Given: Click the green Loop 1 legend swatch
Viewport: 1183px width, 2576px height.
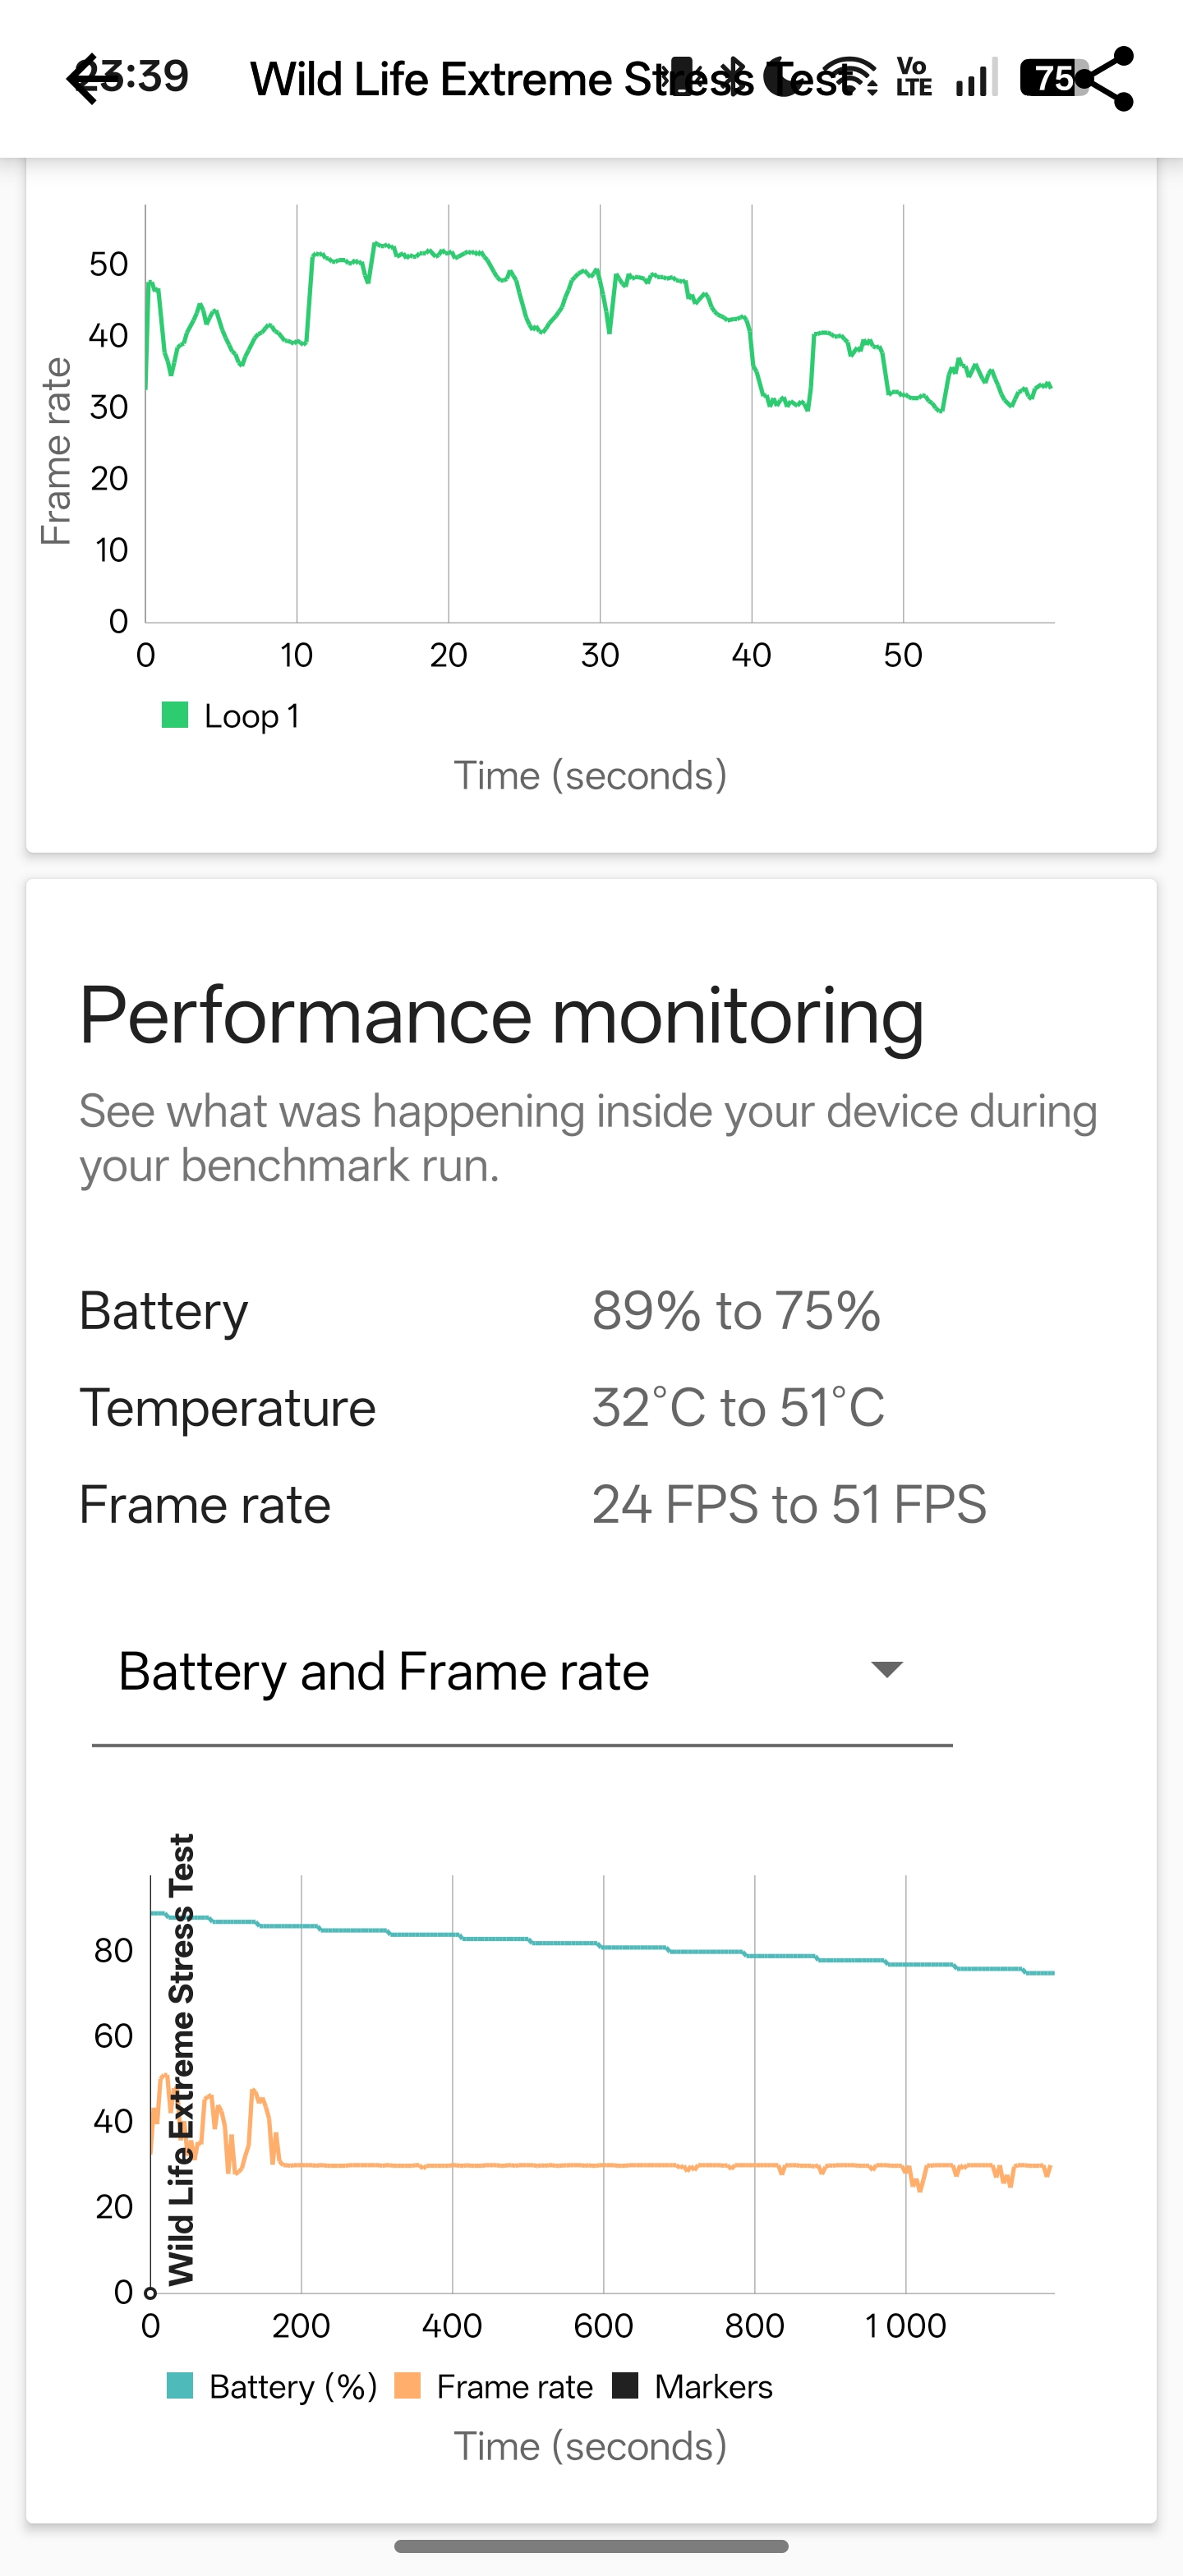Looking at the screenshot, I should (175, 715).
